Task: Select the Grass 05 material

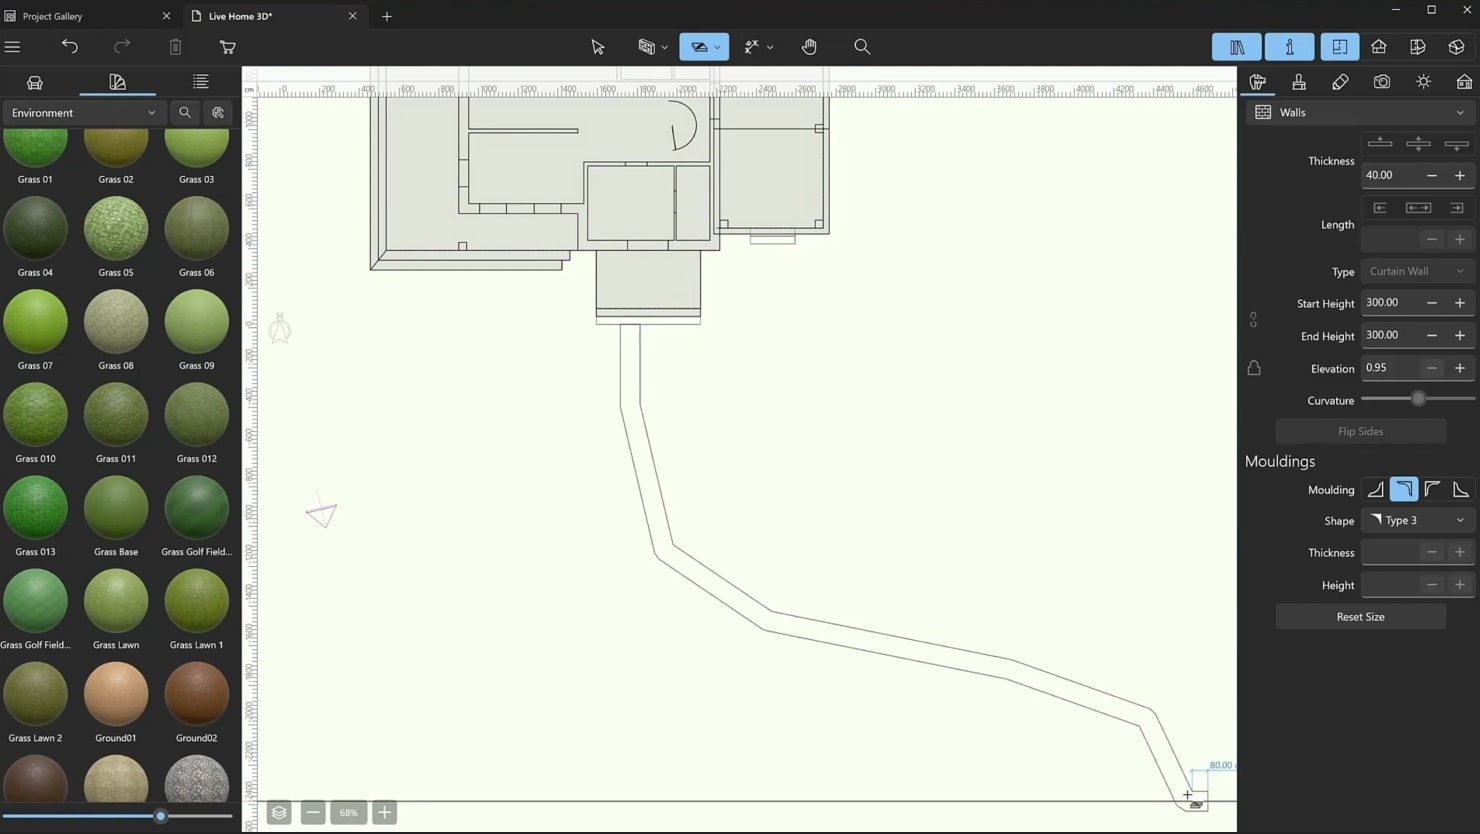Action: pyautogui.click(x=116, y=230)
